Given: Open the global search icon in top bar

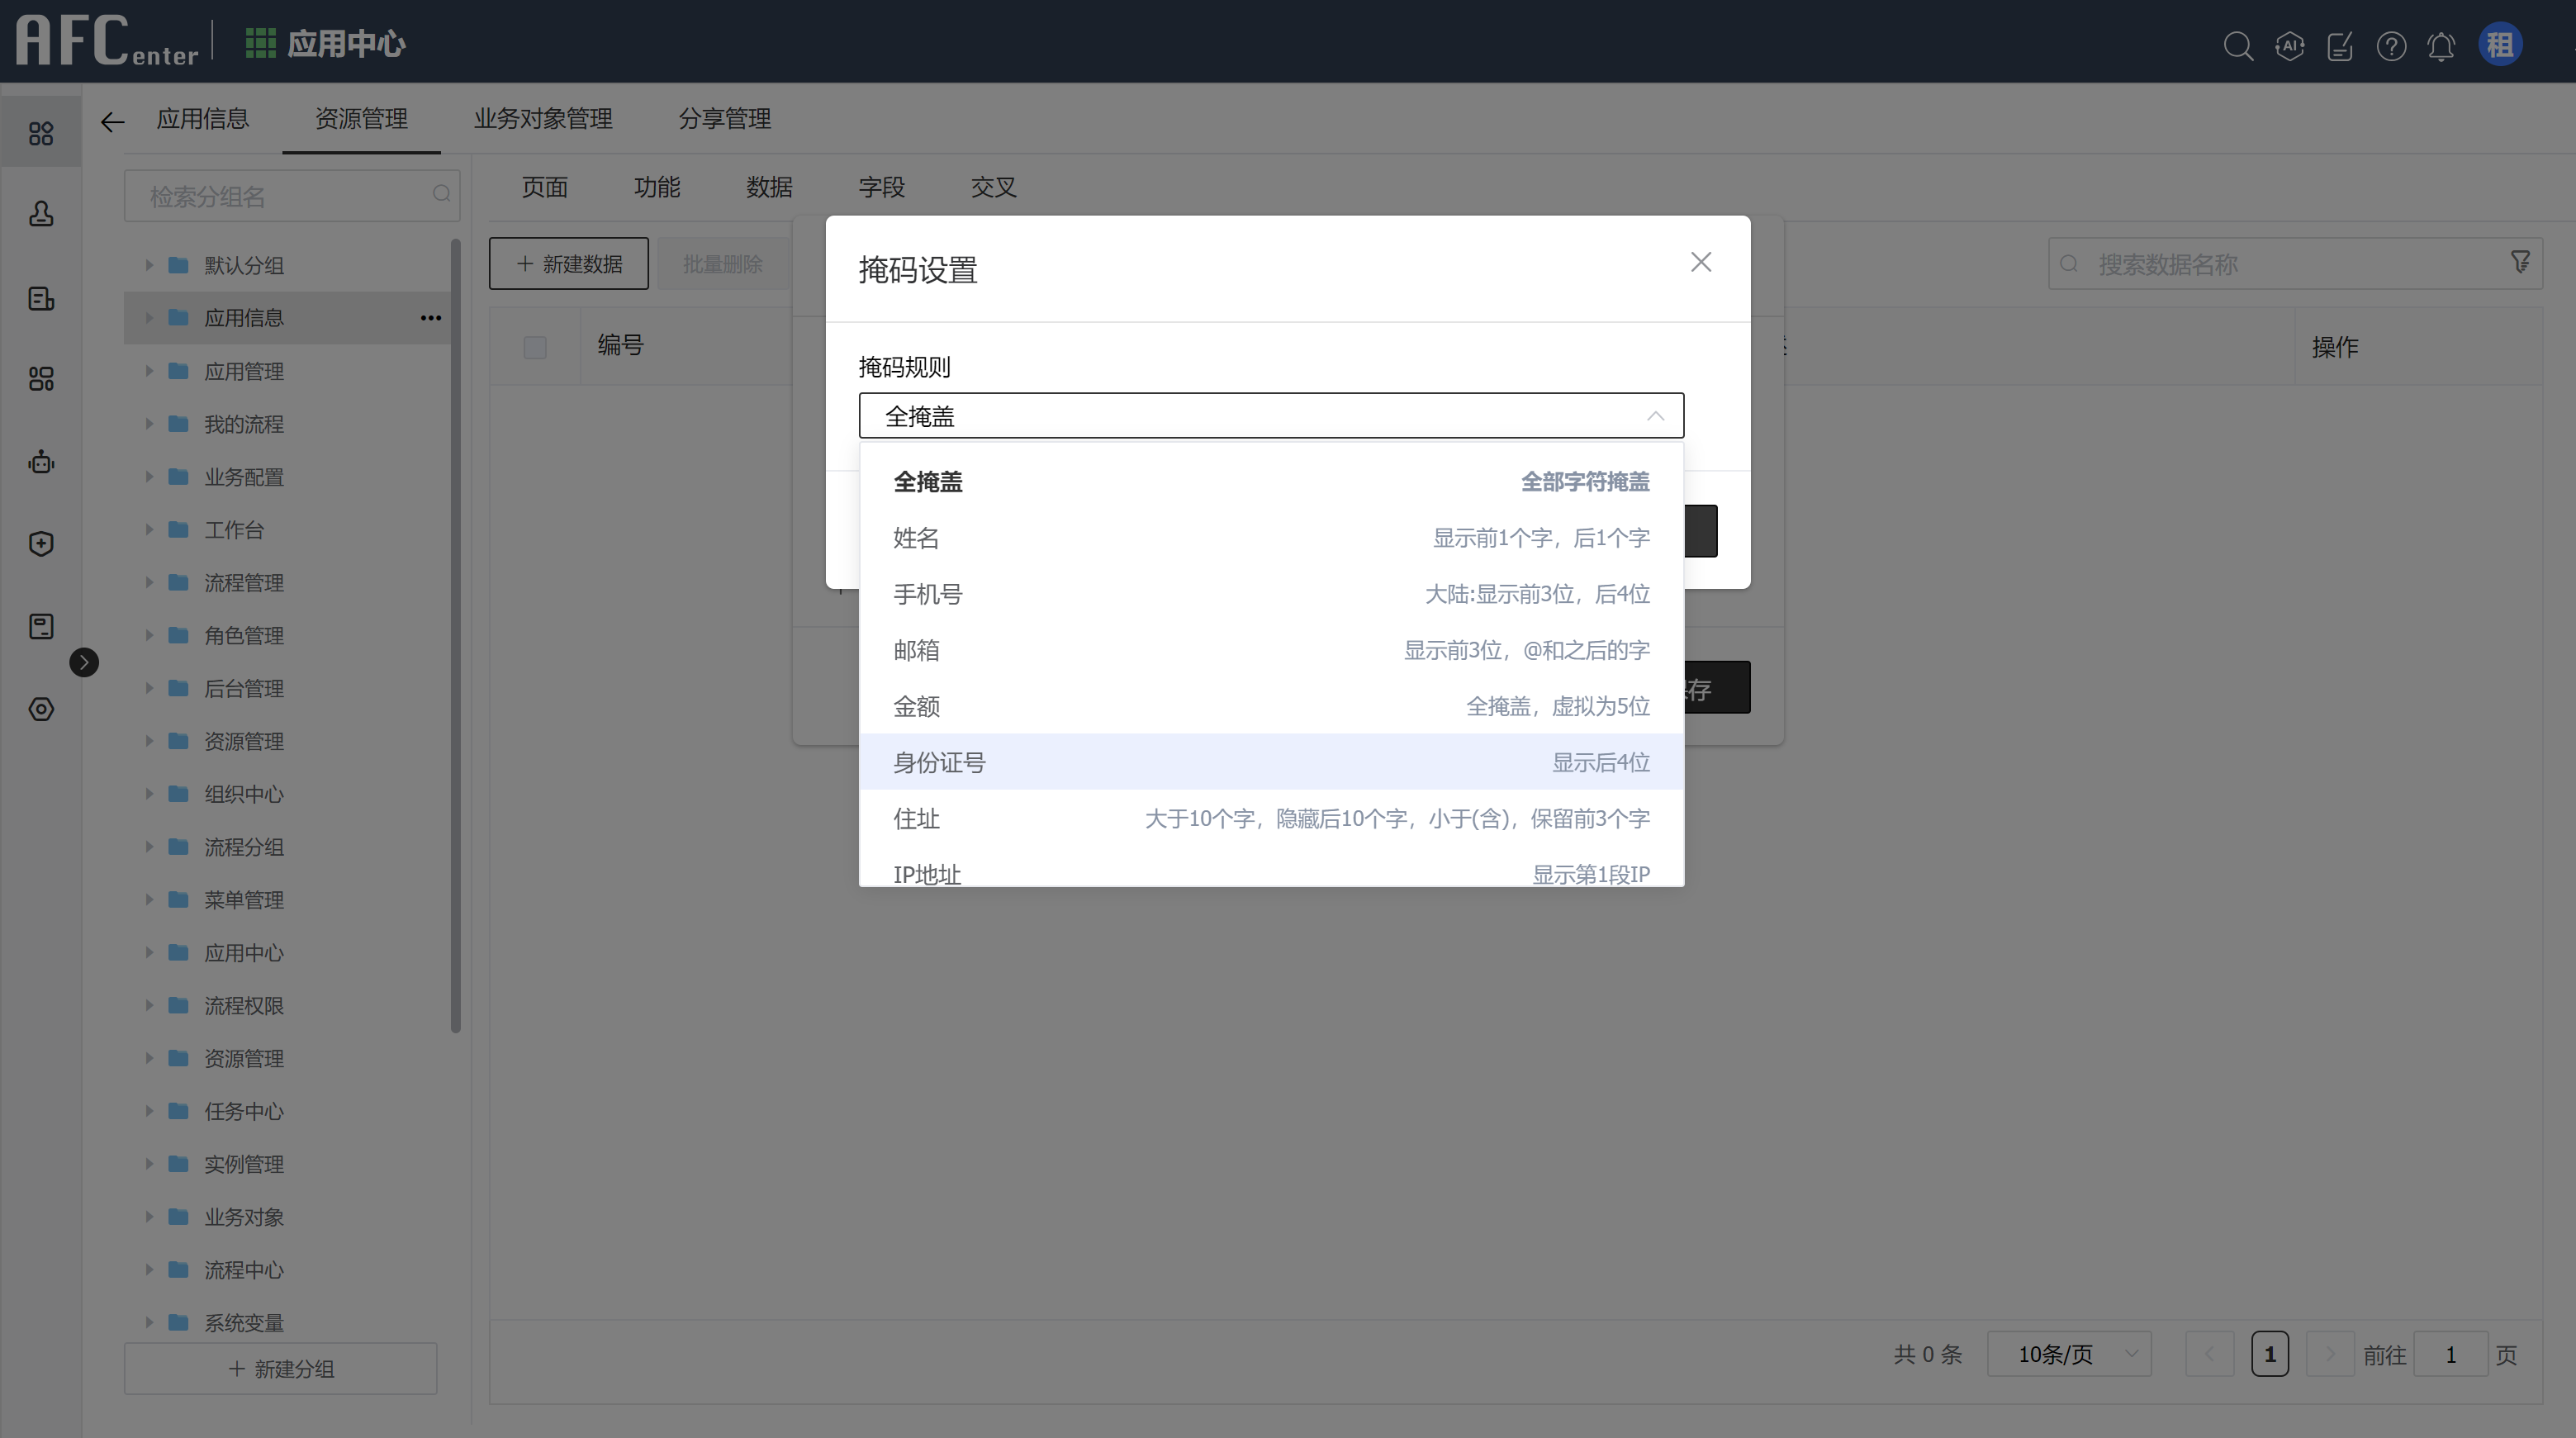Looking at the screenshot, I should 2240,46.
